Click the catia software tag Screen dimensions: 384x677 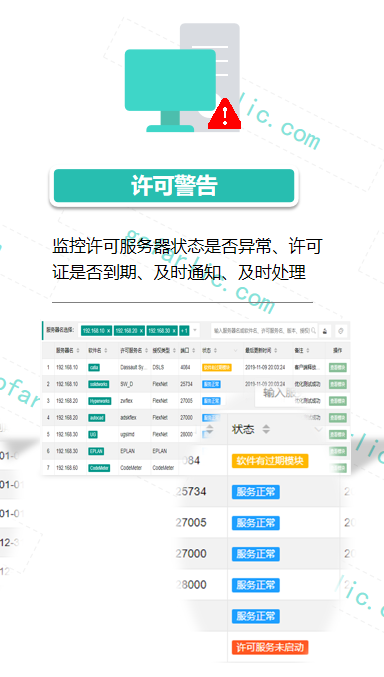pos(94,367)
